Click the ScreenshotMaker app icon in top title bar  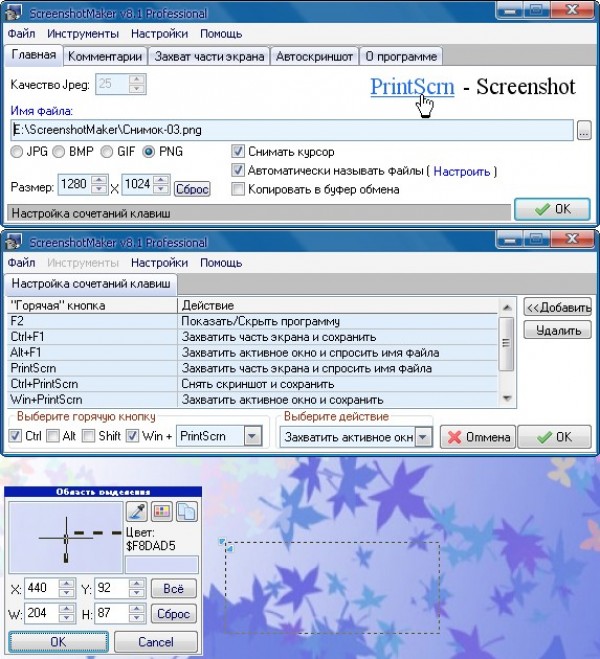point(13,13)
